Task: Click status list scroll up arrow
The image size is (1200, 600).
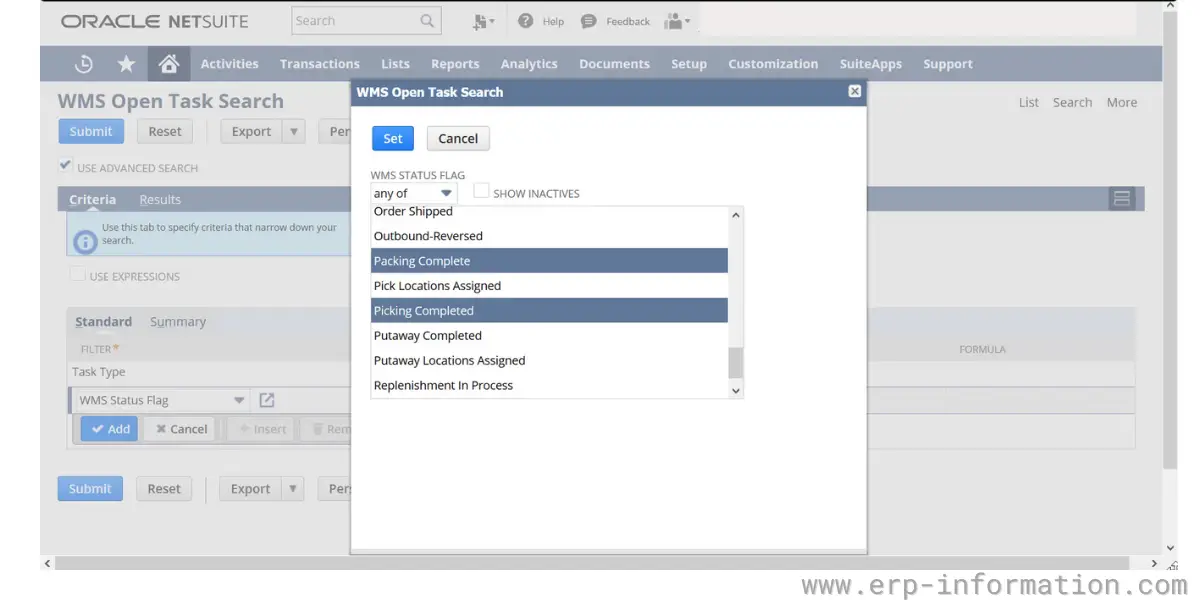Action: tap(736, 215)
